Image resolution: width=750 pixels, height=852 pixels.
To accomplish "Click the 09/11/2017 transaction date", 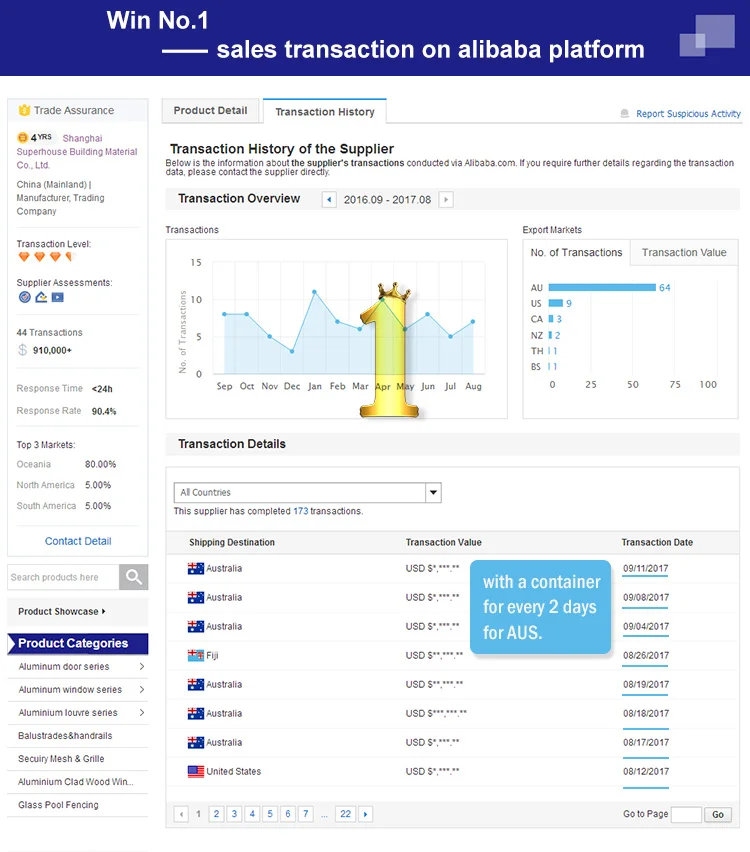I will [x=646, y=568].
